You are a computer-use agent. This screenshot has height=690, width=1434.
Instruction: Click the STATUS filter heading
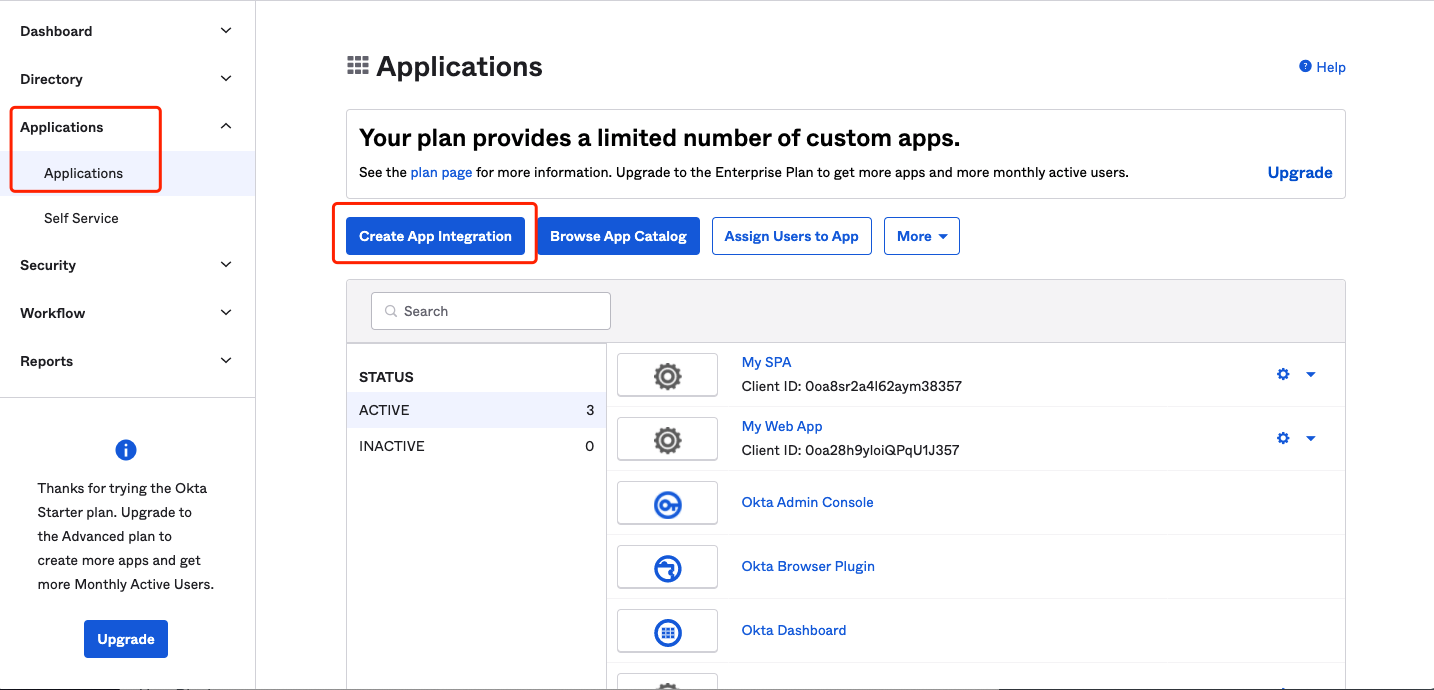(386, 377)
